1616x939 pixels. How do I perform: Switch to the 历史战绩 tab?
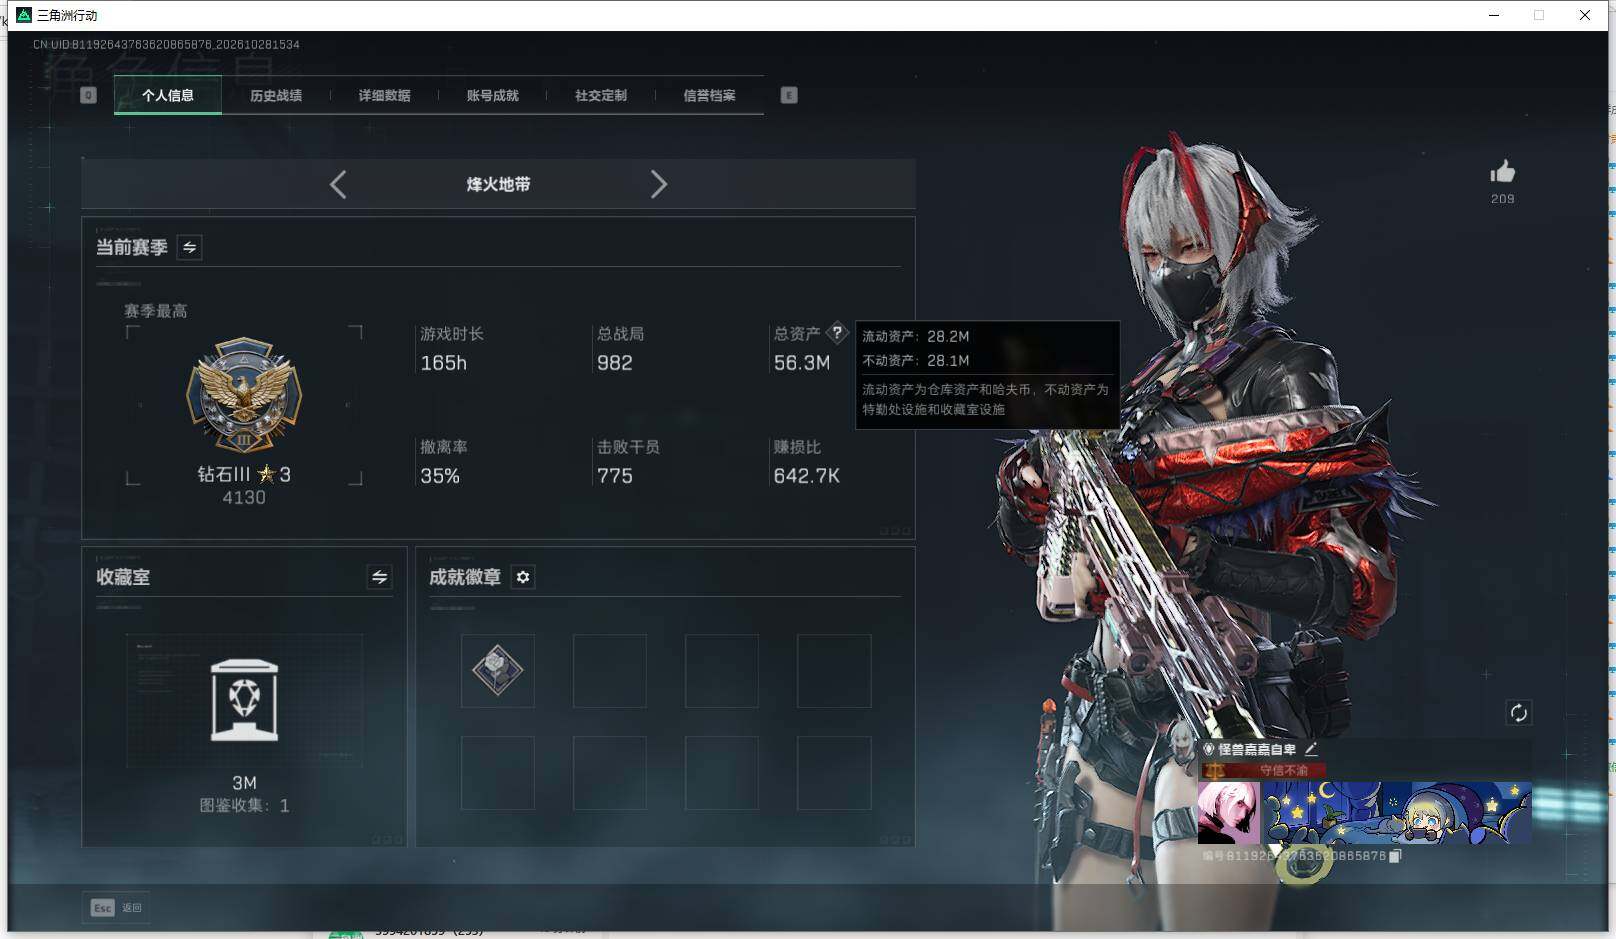tap(276, 96)
